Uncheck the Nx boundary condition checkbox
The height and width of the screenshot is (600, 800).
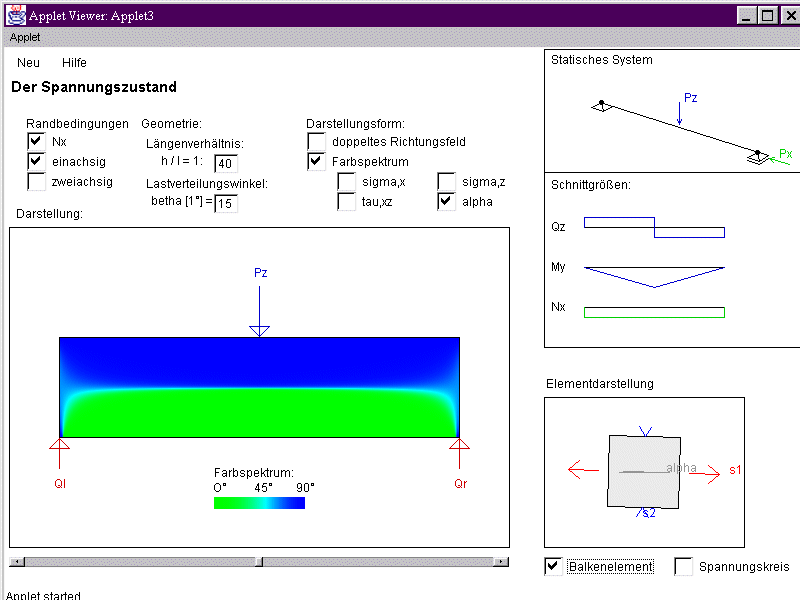(36, 142)
